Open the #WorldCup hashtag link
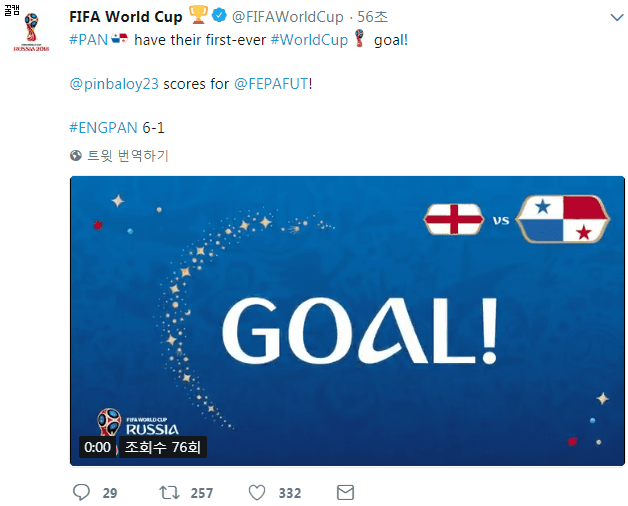The image size is (628, 506). [309, 40]
